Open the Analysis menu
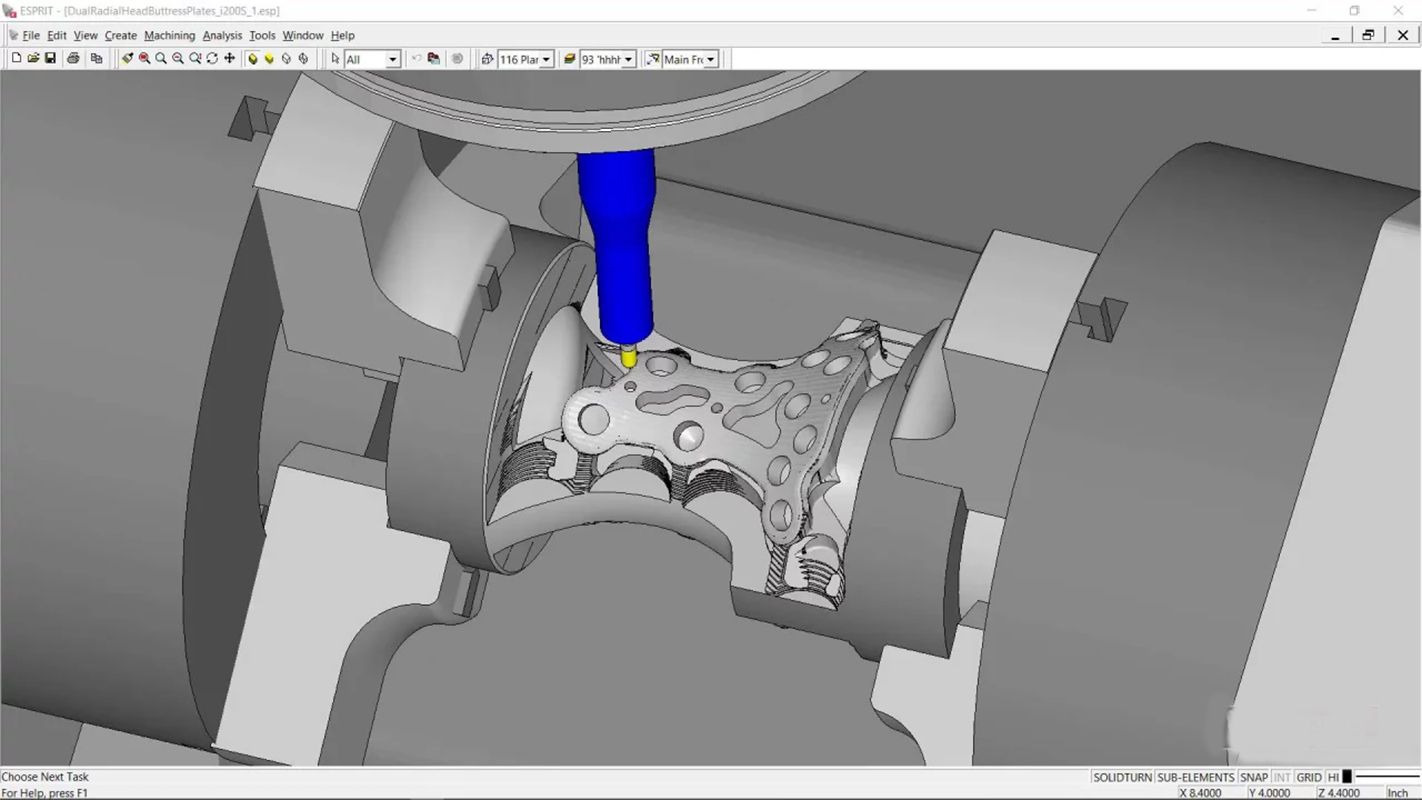 point(222,35)
